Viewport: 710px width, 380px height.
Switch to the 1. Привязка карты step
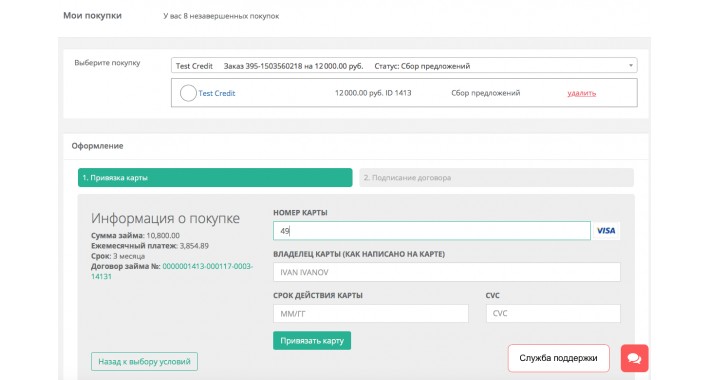pos(215,178)
